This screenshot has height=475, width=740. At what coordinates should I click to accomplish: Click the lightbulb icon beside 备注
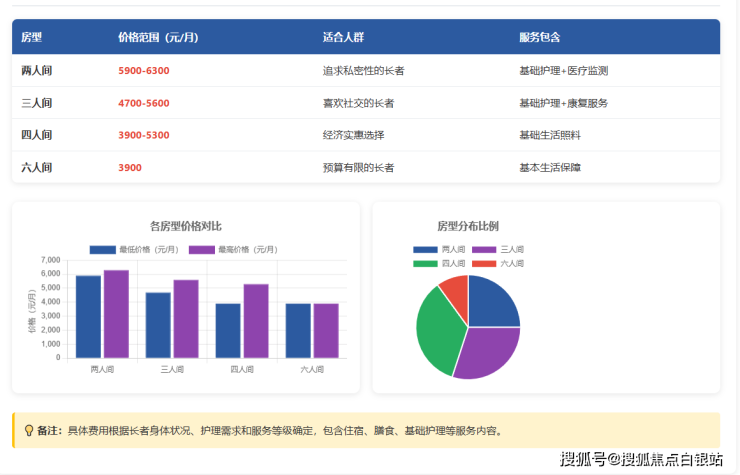(x=28, y=431)
